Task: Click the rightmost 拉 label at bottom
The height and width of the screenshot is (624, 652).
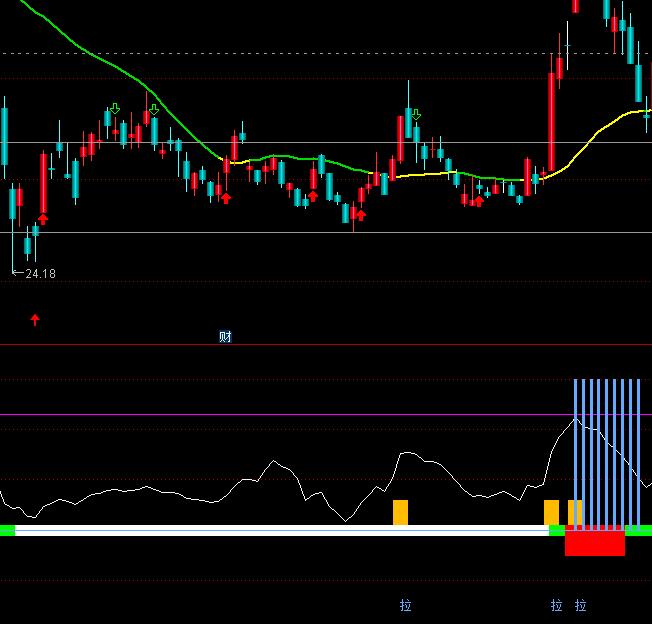Action: point(581,605)
